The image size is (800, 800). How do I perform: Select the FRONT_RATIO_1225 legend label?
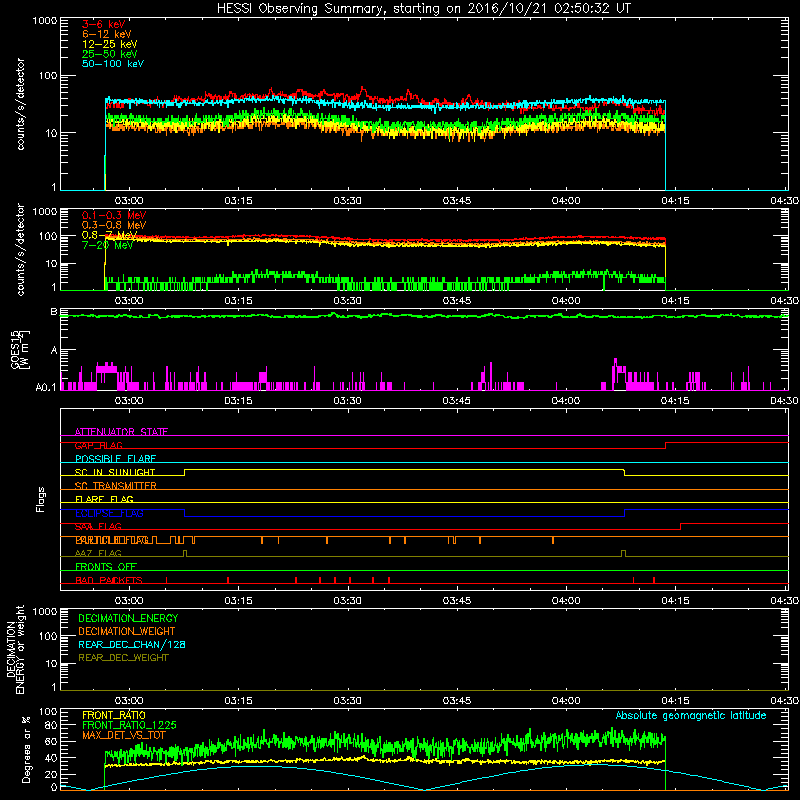pos(129,725)
